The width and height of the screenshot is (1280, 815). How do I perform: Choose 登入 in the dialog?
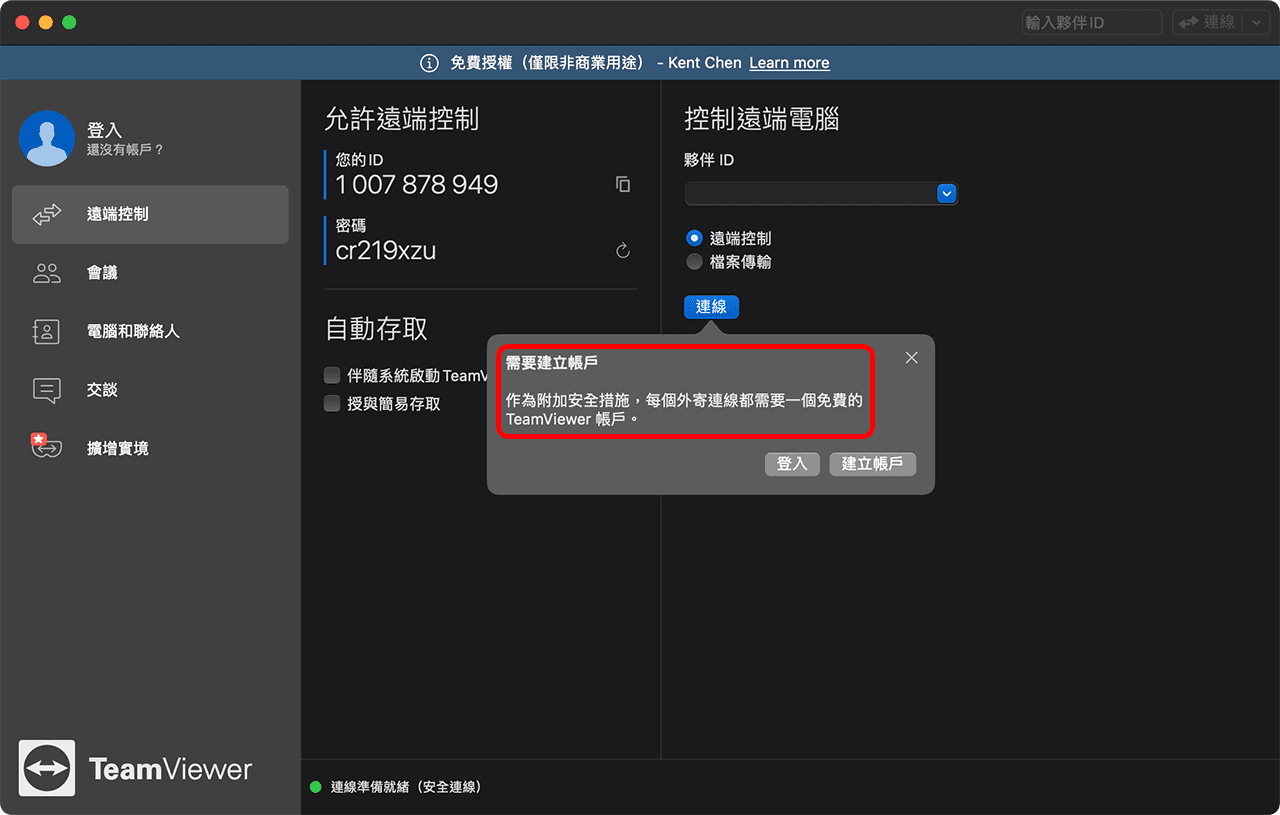pyautogui.click(x=792, y=464)
